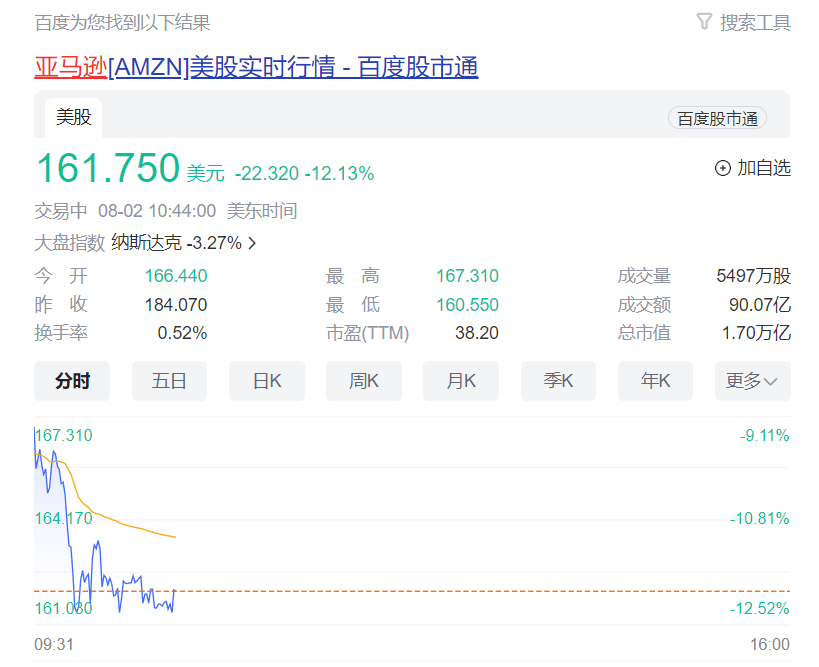This screenshot has height=667, width=819.
Task: Click the chart percent label -10.81%
Action: [759, 518]
